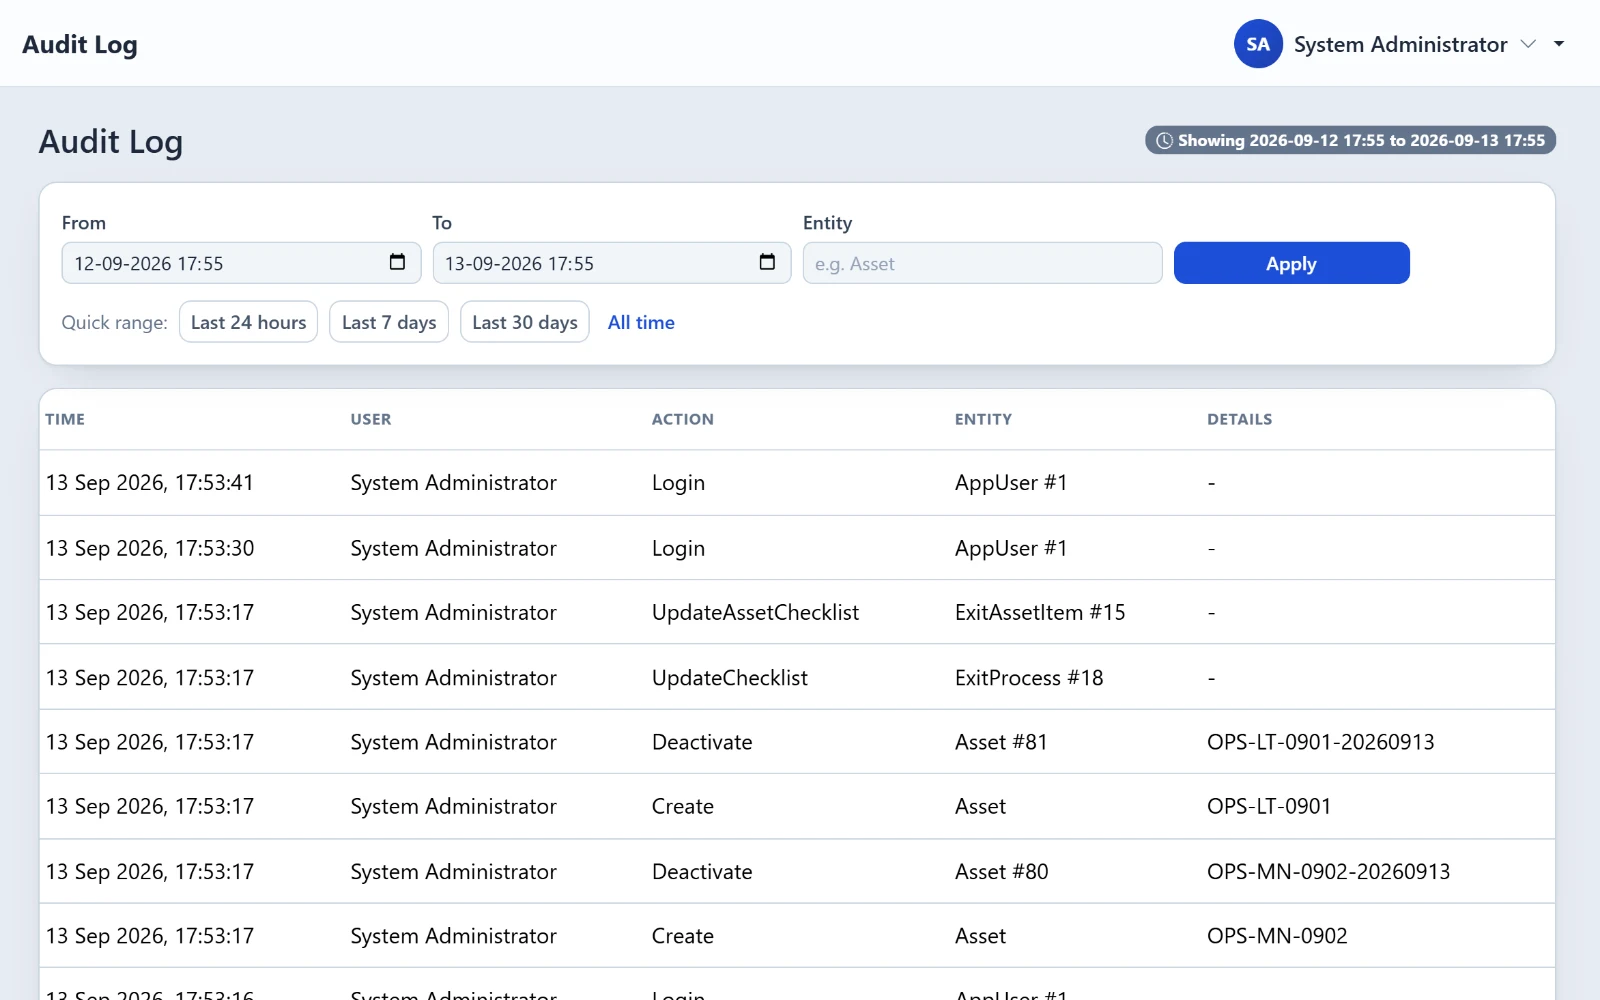This screenshot has height=1000, width=1600.
Task: Click into the From date field
Action: point(241,263)
